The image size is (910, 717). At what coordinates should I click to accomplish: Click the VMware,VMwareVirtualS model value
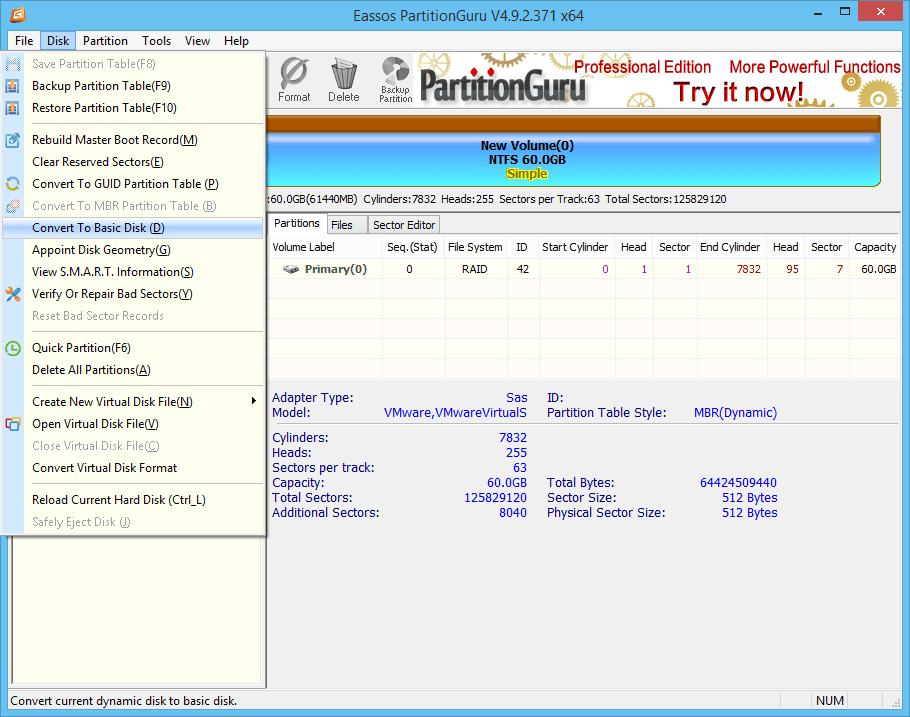coord(455,413)
